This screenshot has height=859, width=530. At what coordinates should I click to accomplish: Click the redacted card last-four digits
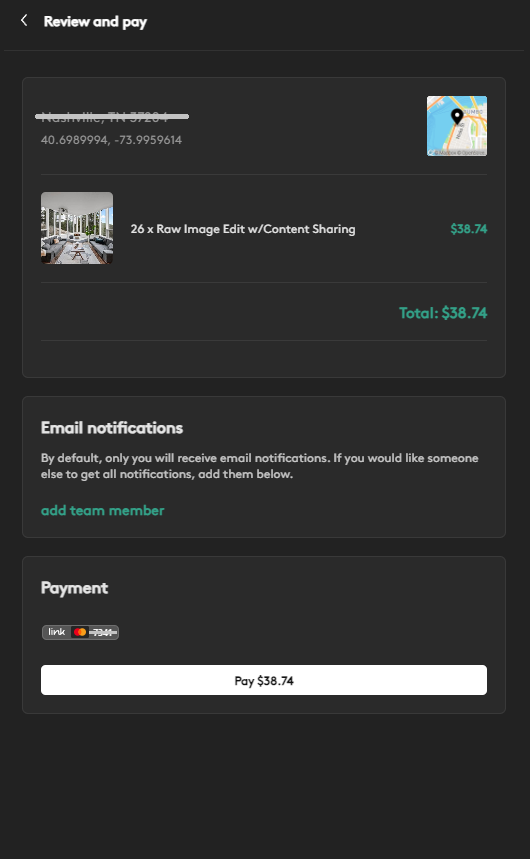pos(103,632)
